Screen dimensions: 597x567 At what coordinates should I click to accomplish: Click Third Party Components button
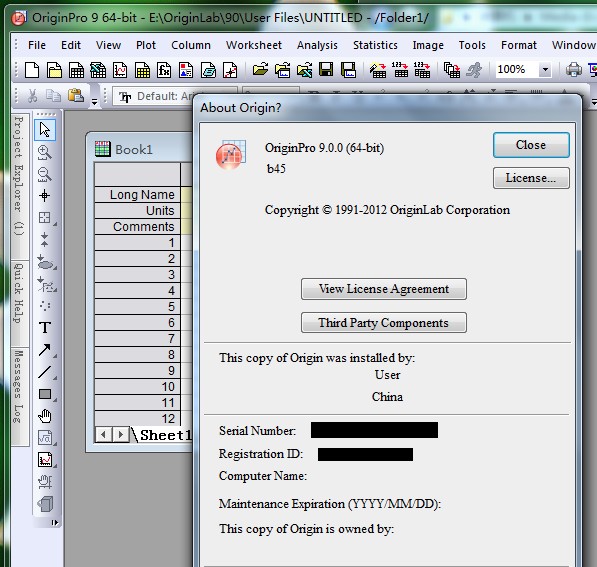[384, 323]
